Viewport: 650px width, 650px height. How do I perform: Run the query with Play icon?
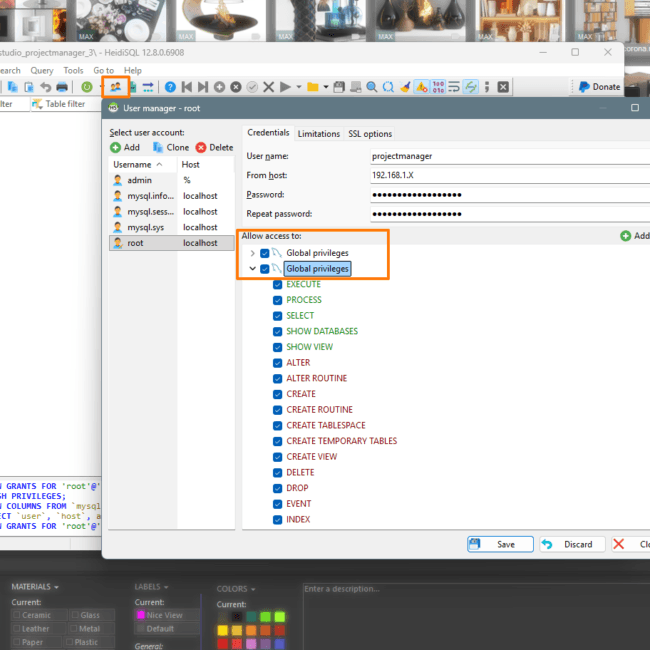pos(285,87)
